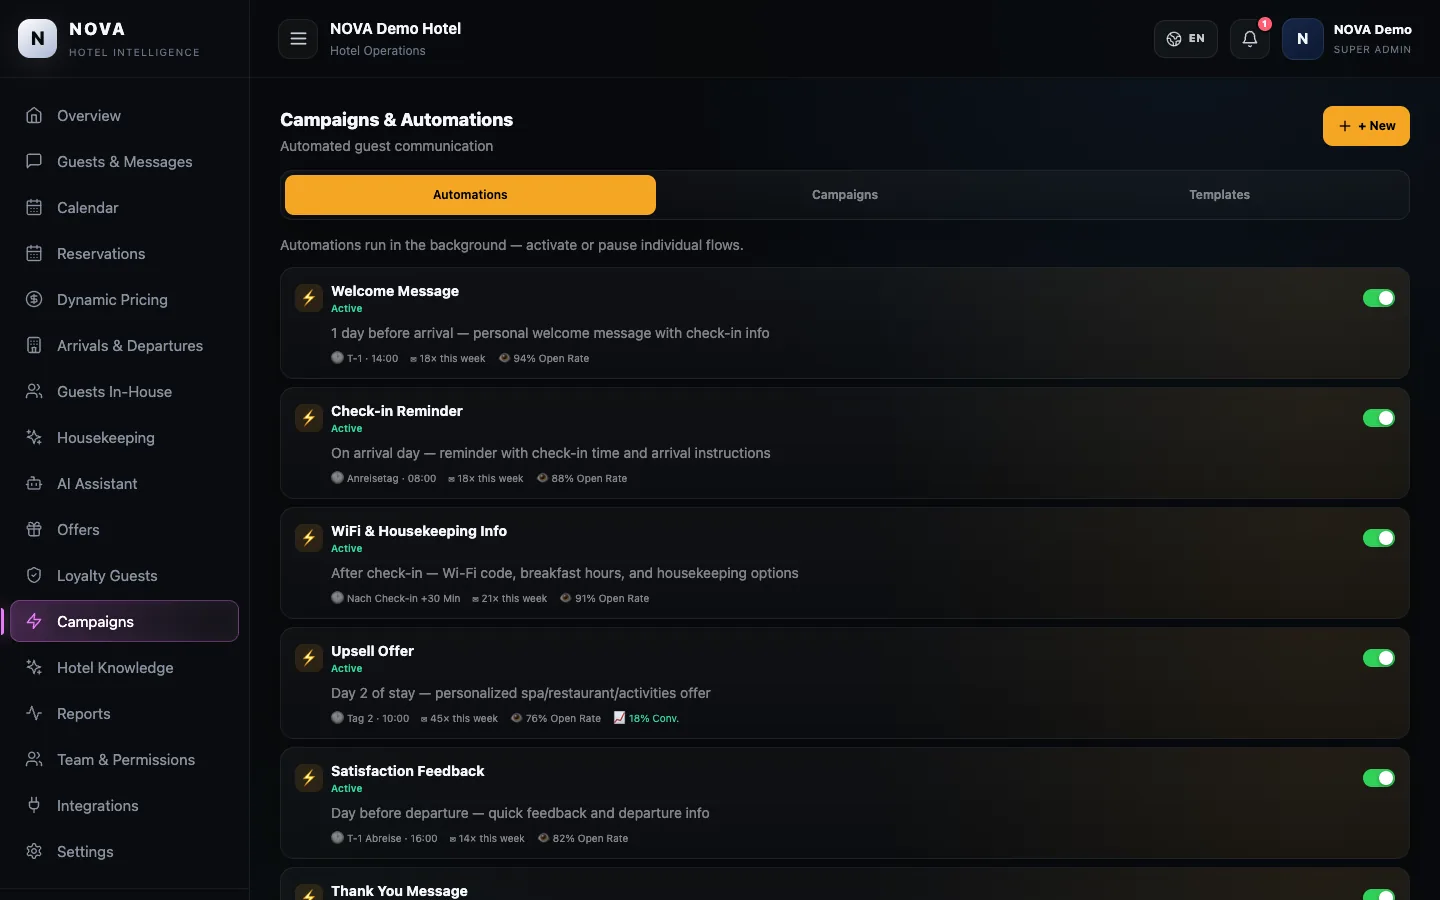The width and height of the screenshot is (1440, 900).
Task: Click the 94% Open Rate stat
Action: pyautogui.click(x=544, y=358)
